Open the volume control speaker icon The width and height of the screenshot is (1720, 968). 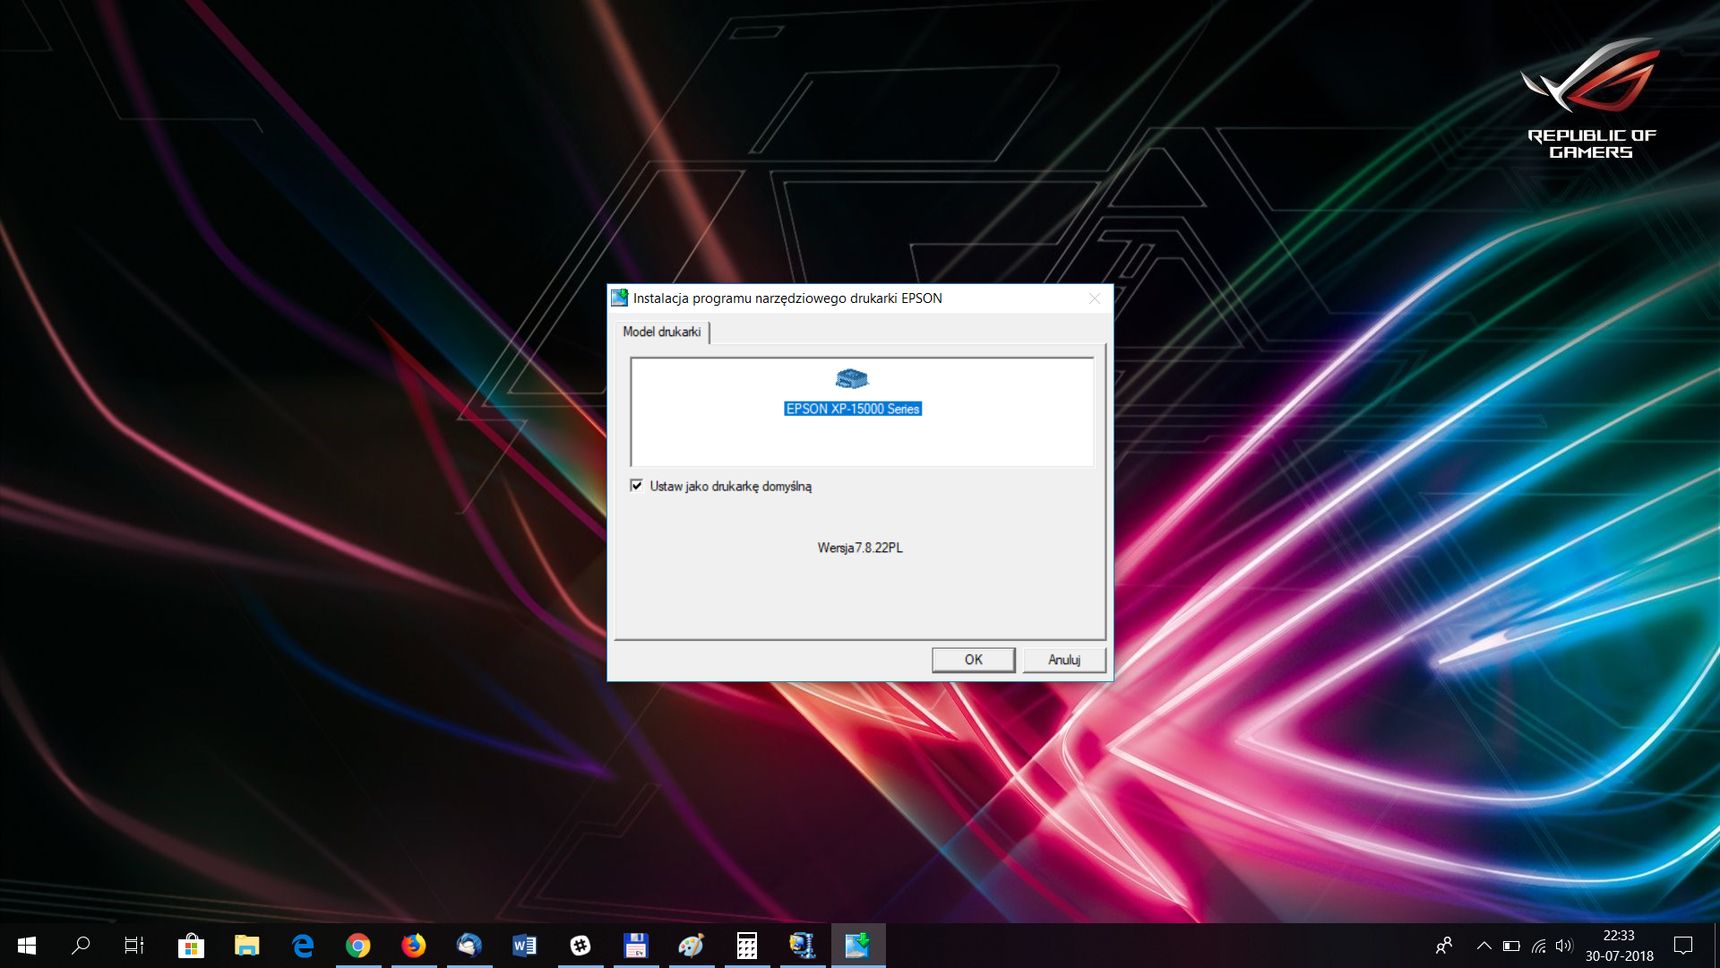pos(1564,945)
